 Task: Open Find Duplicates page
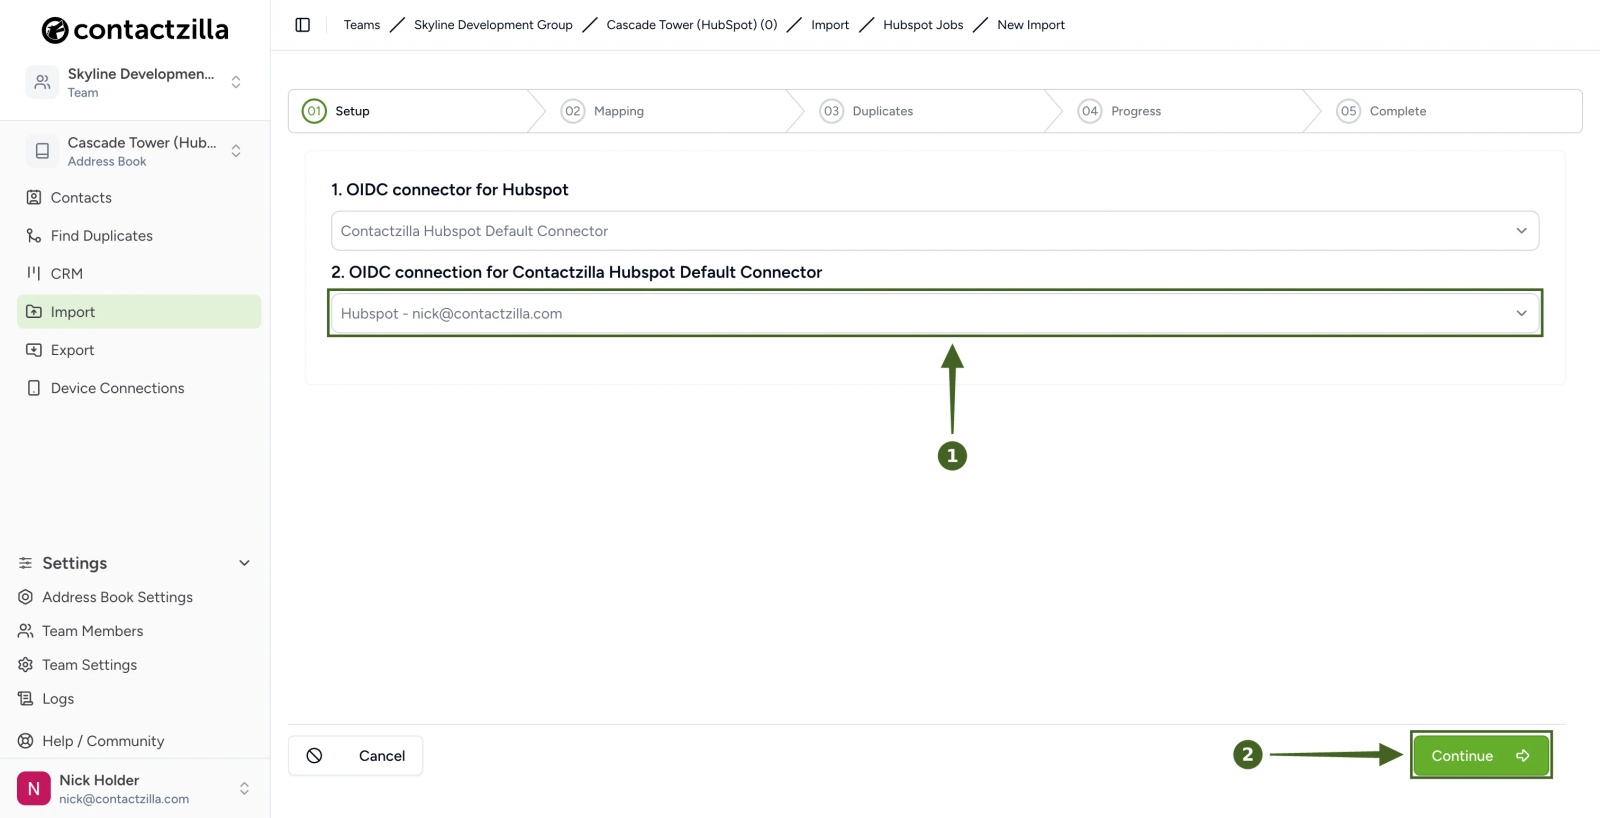click(139, 236)
